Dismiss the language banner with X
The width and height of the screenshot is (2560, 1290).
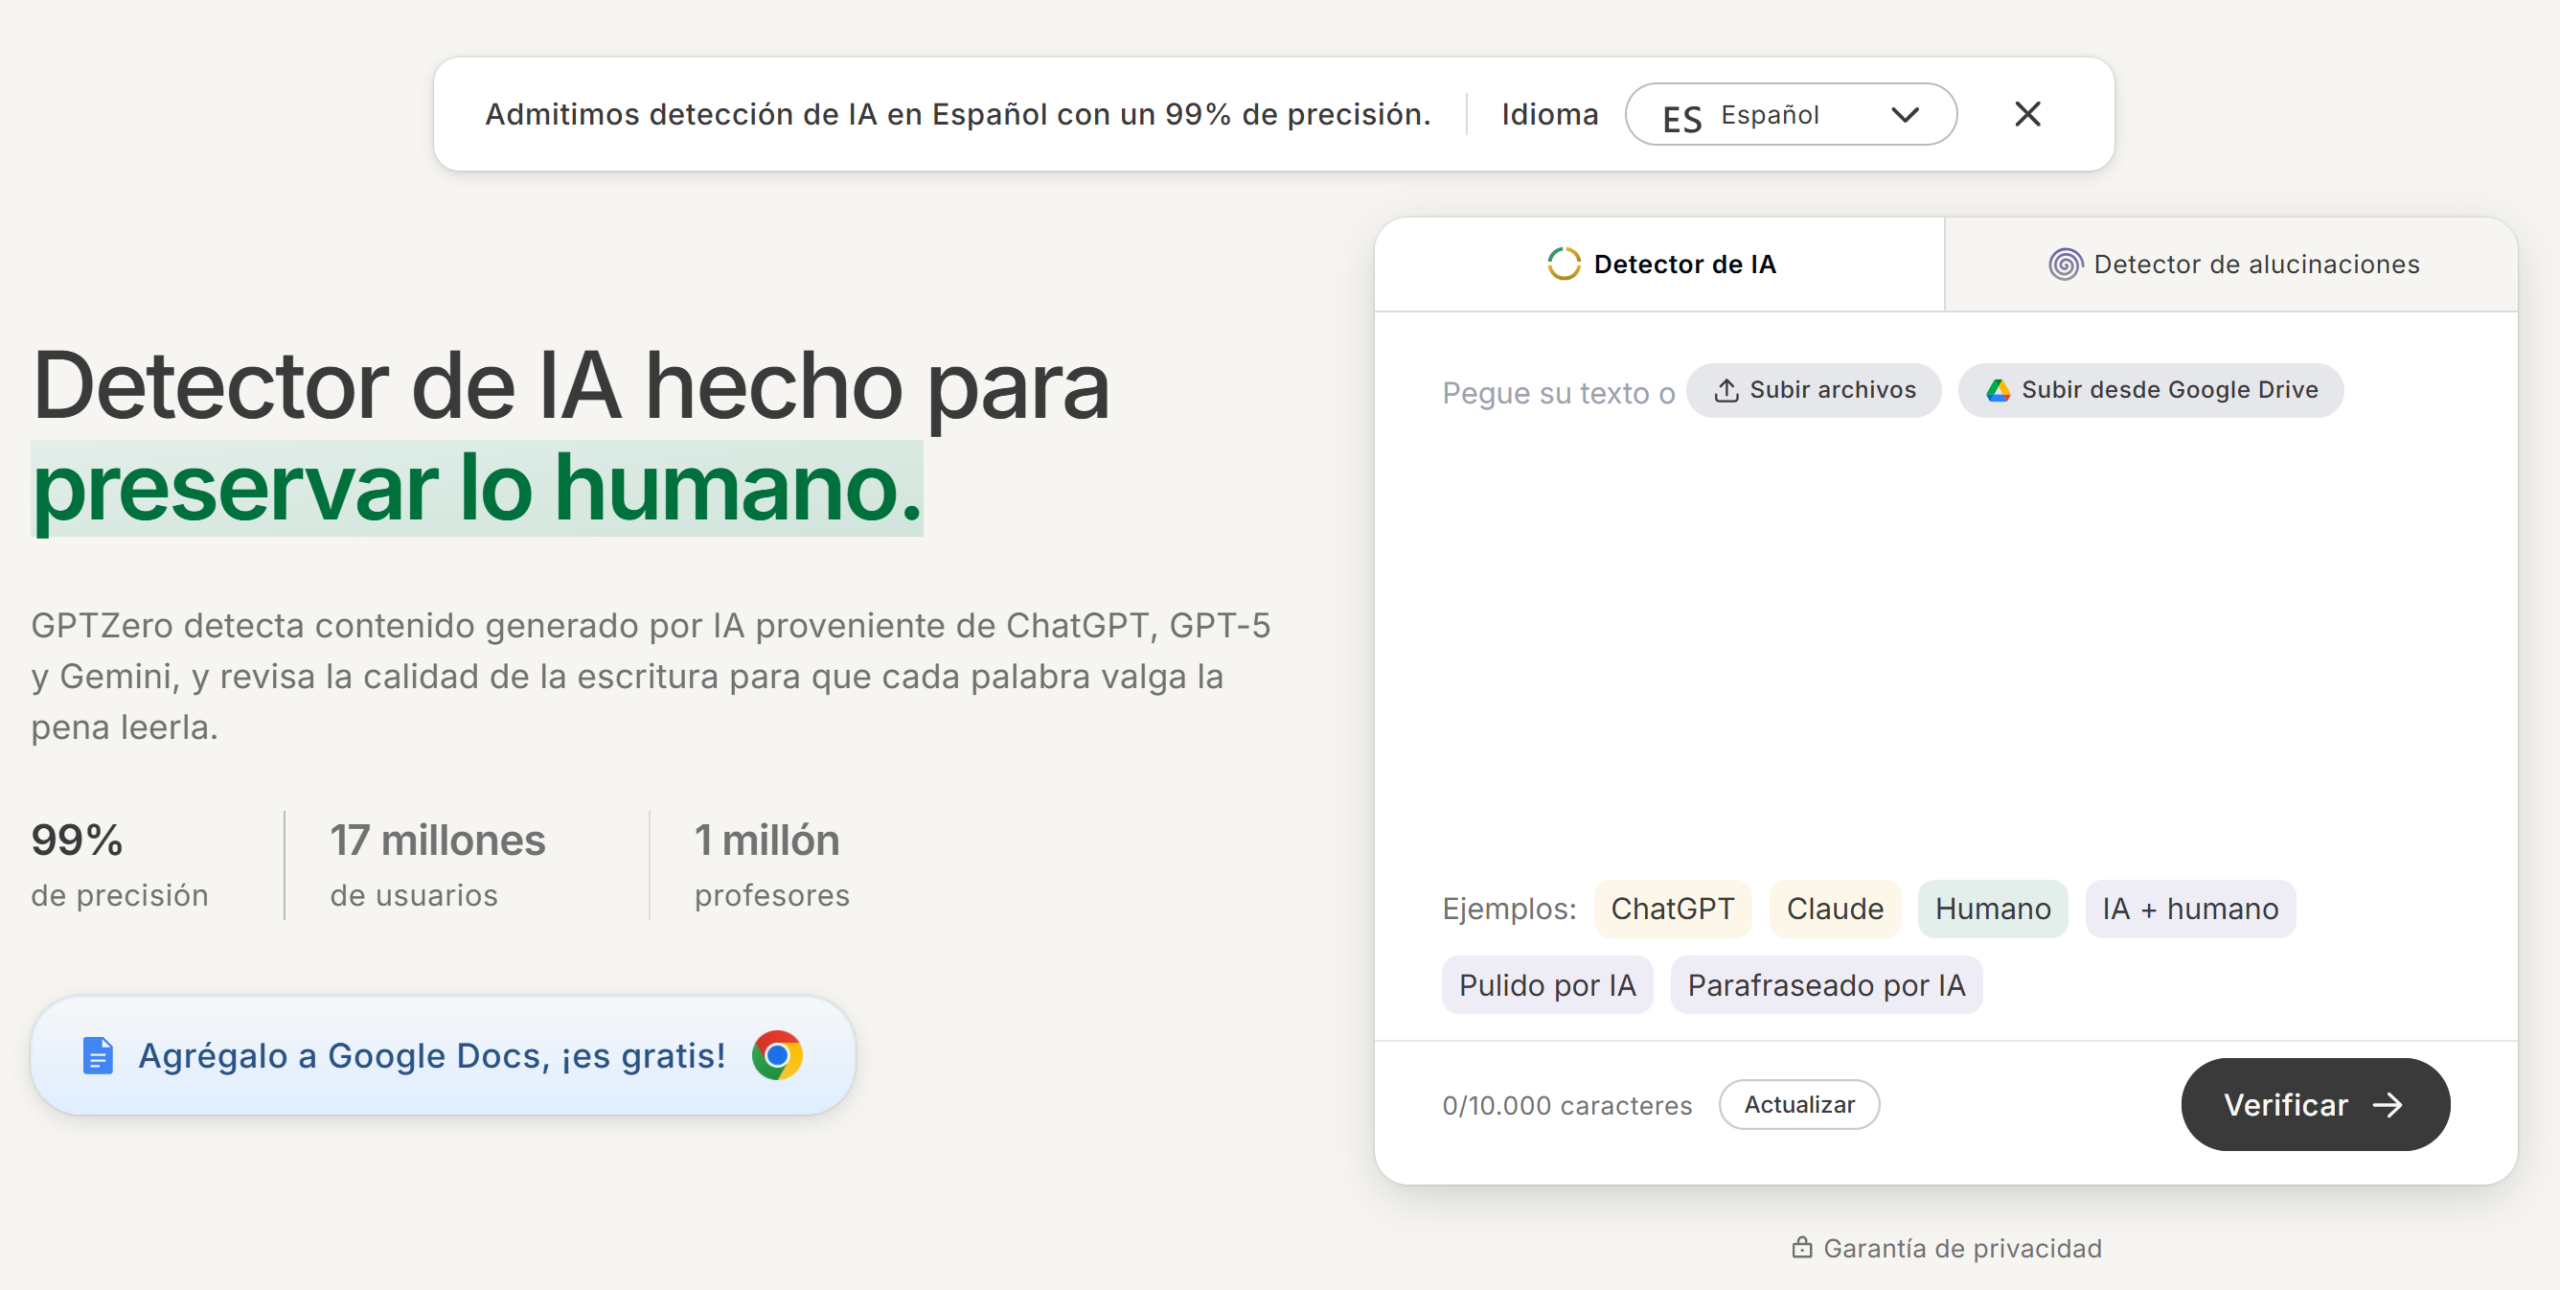(x=2028, y=114)
